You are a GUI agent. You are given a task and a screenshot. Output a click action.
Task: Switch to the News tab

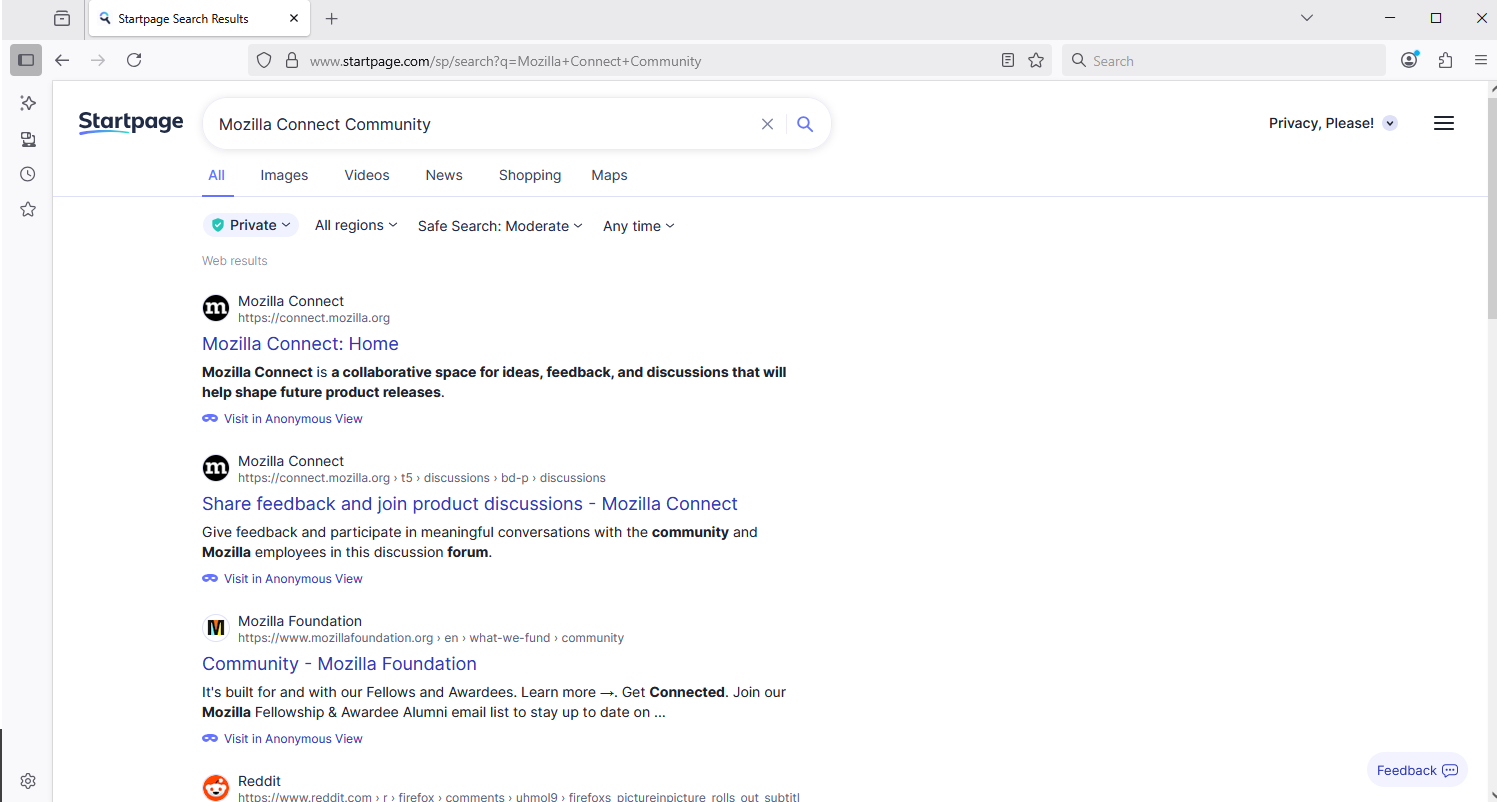444,175
